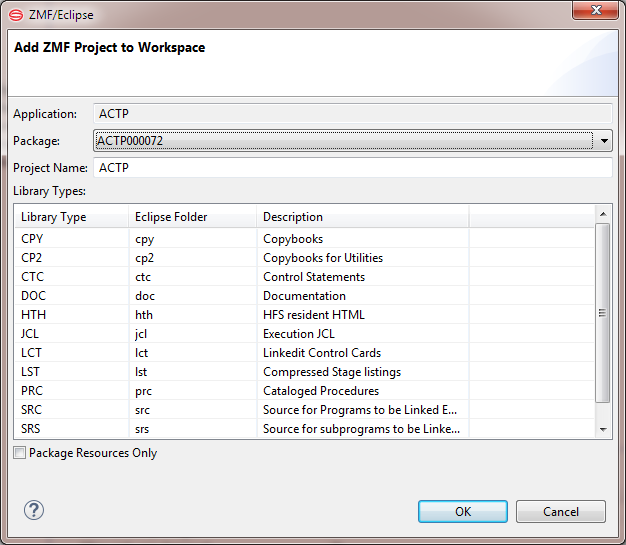
Task: Select the PRC library type row
Action: coord(304,390)
